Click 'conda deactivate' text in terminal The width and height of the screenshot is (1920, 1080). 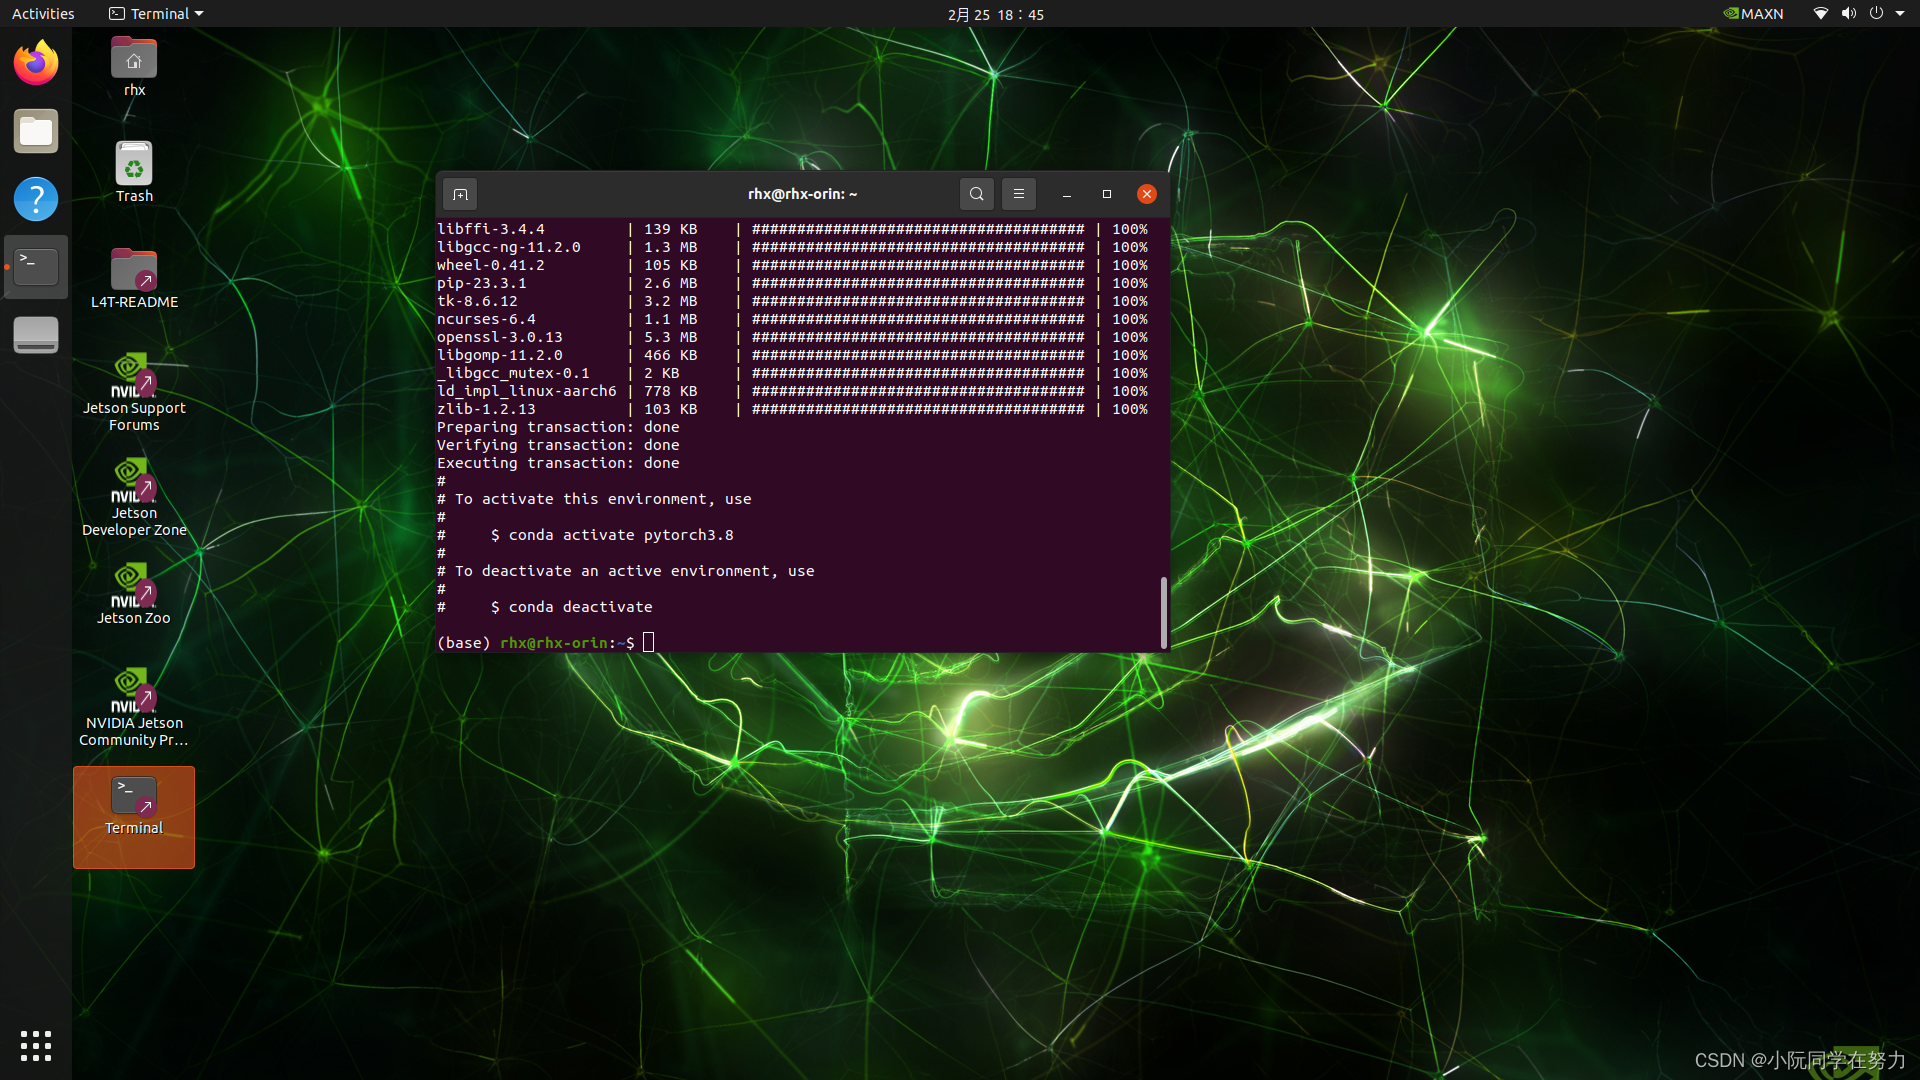(580, 607)
